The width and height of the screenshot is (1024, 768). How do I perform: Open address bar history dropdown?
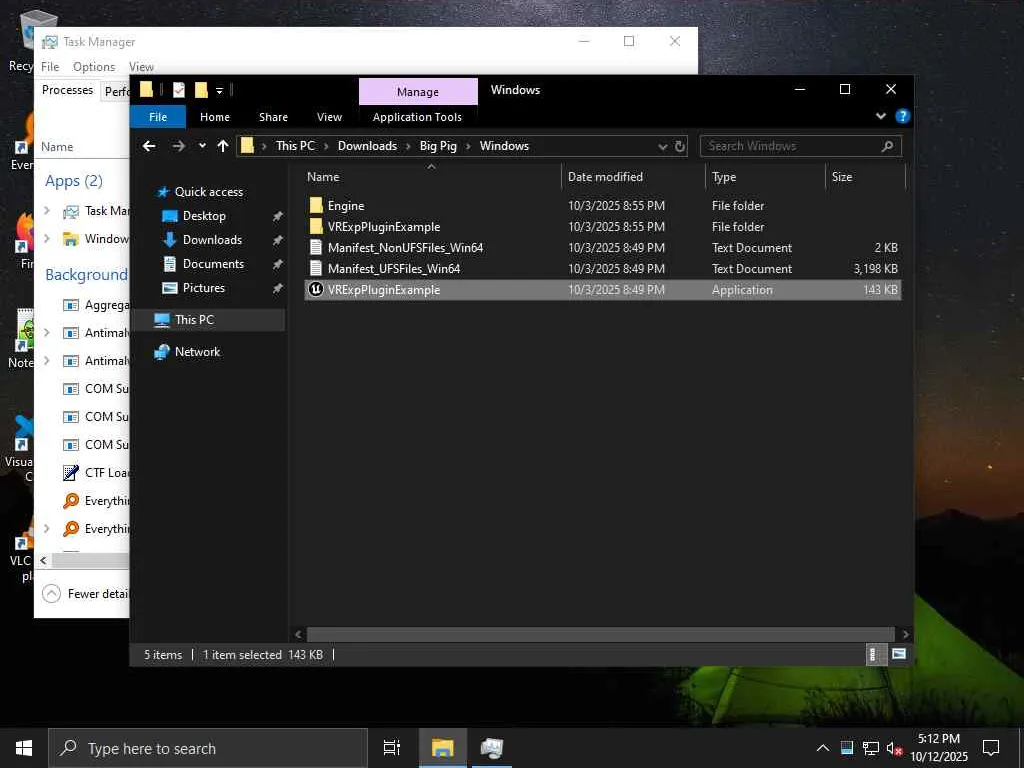click(663, 146)
